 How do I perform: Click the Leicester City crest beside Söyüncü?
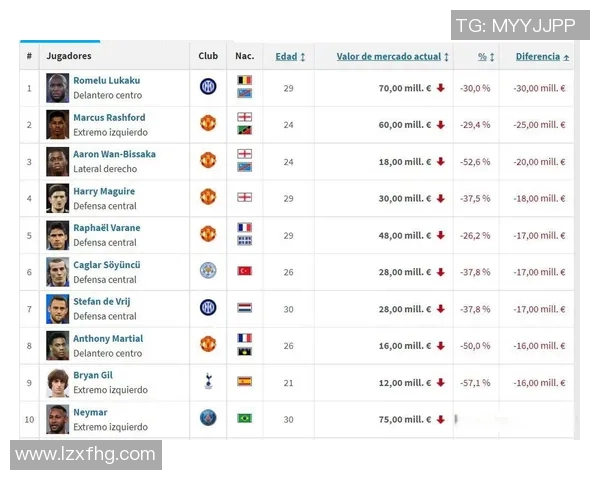207,270
